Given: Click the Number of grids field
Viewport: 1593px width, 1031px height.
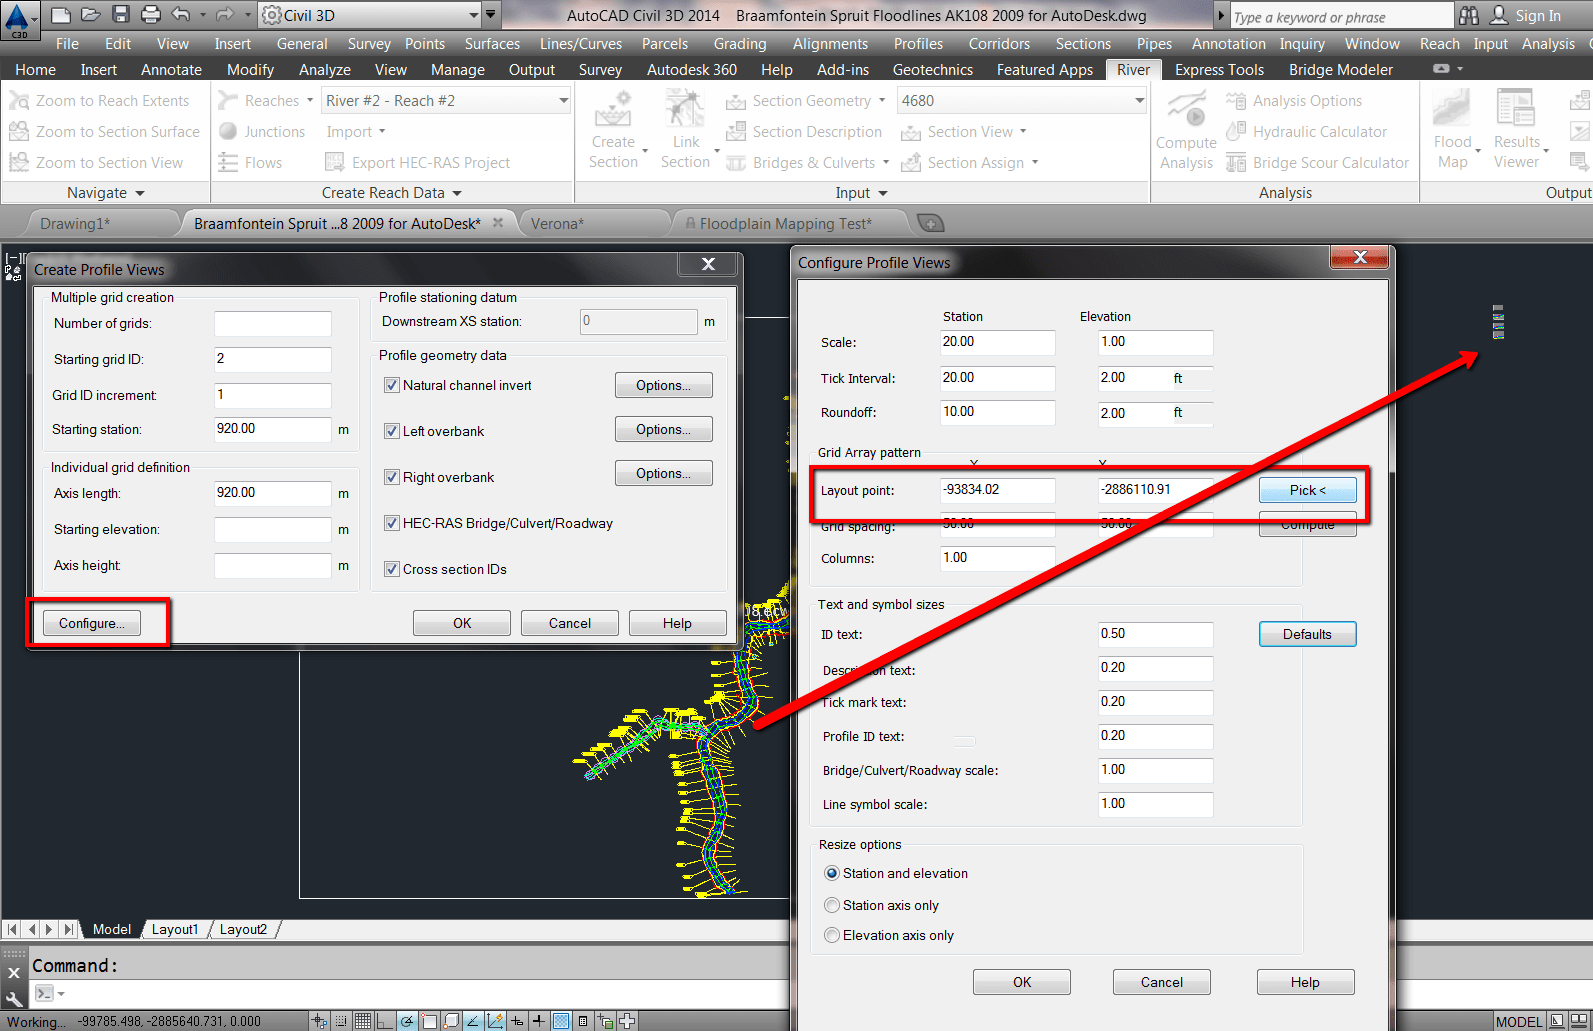Looking at the screenshot, I should point(272,323).
